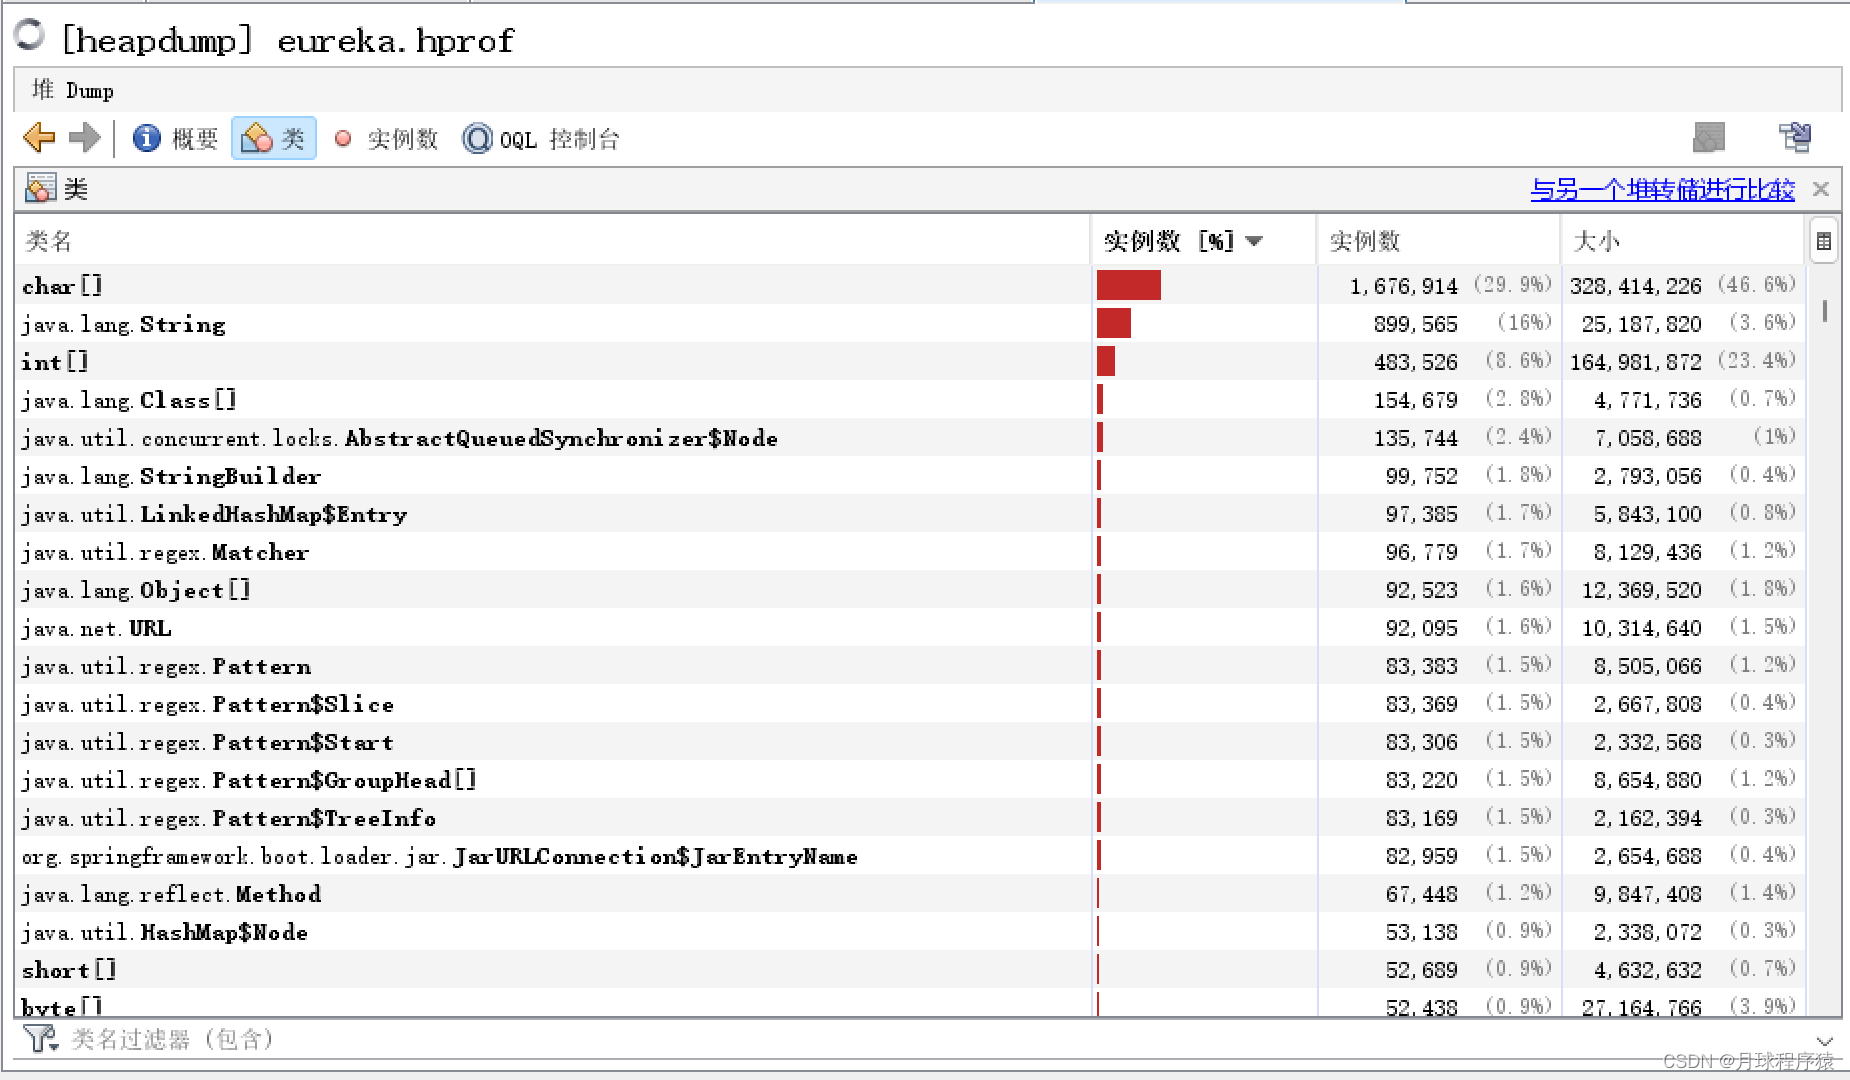The width and height of the screenshot is (1850, 1080).
Task: Select HashMap$Node row
Action: pos(910,931)
